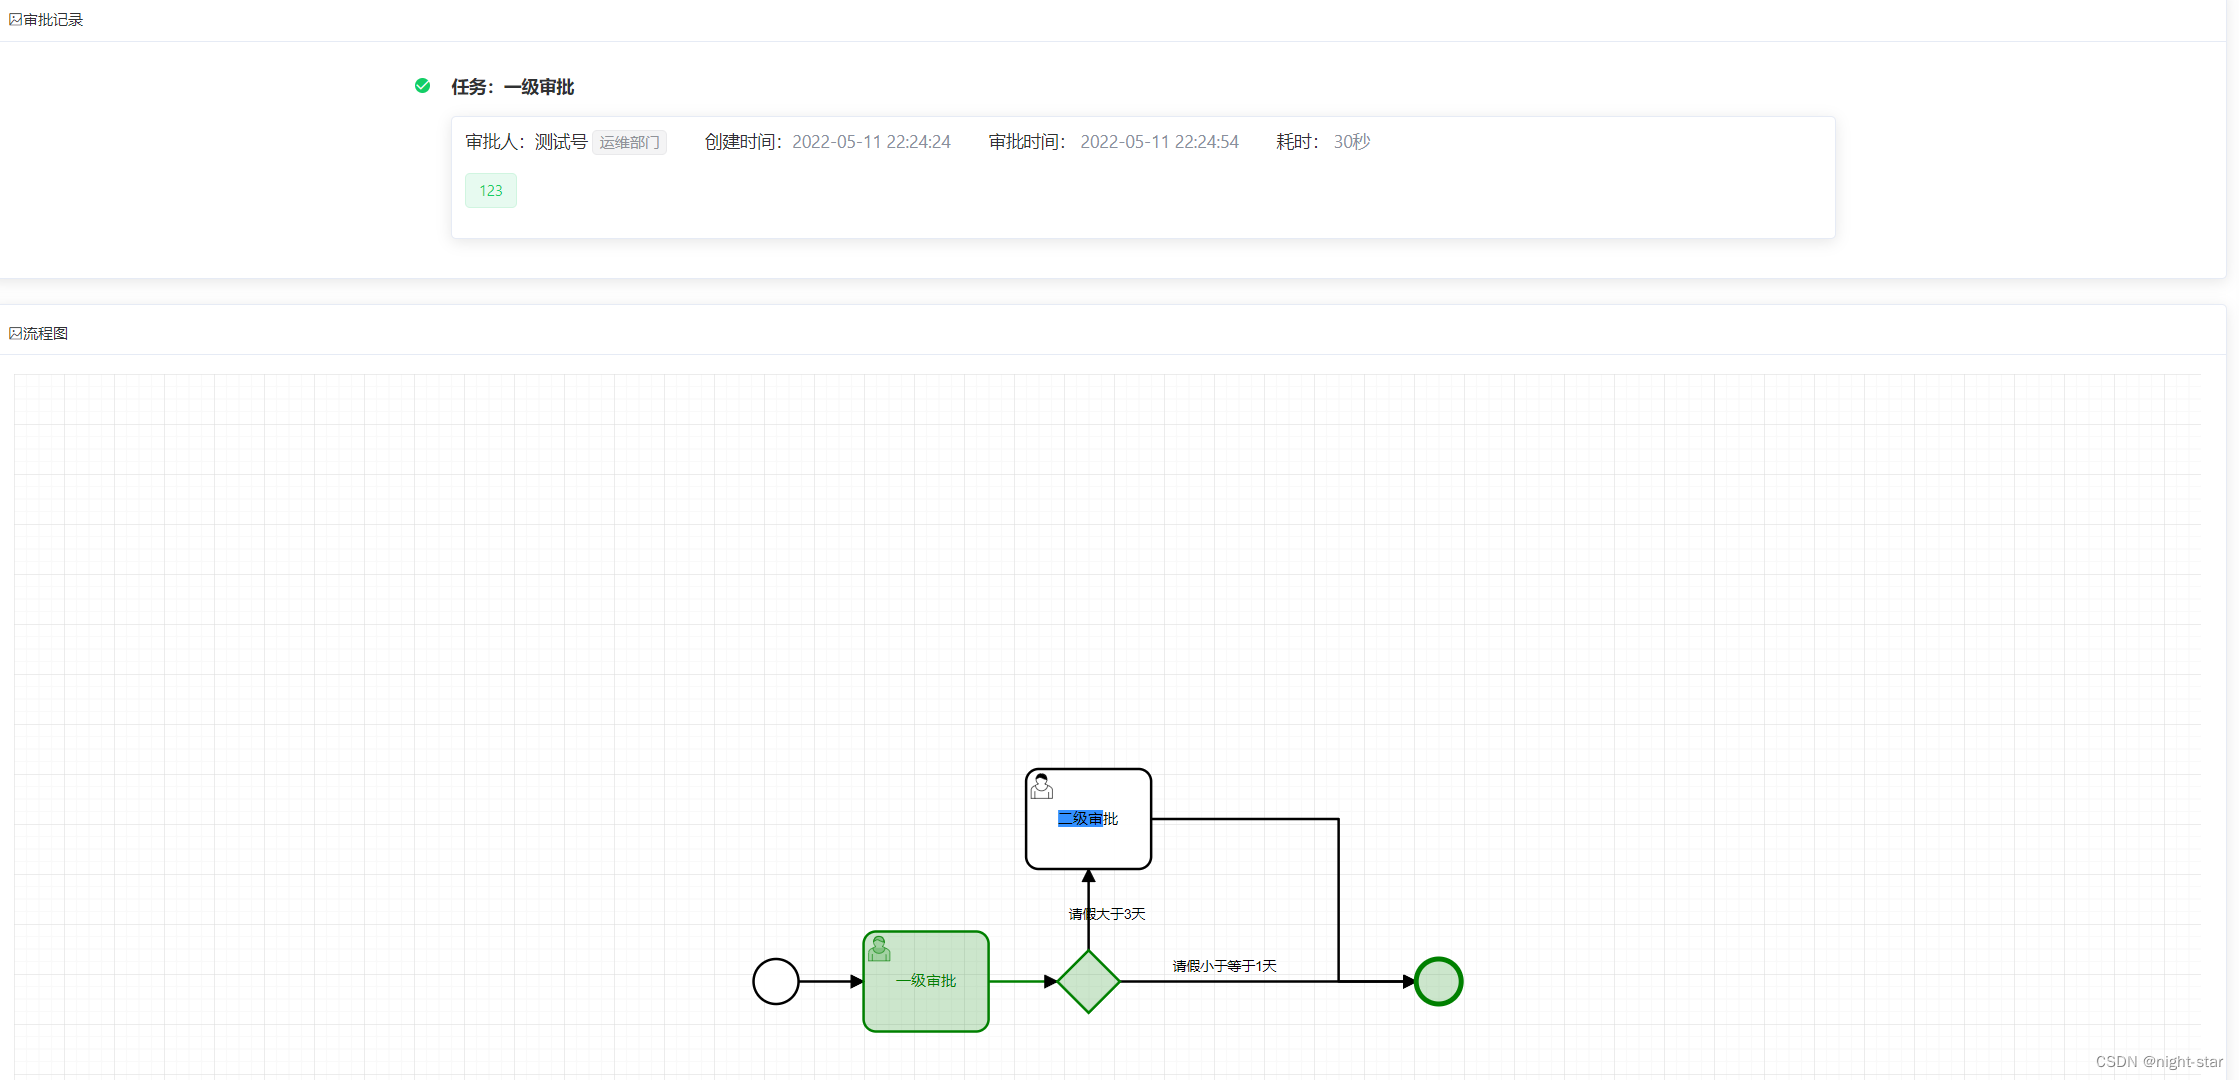Click the 任务：一级审批 title

coord(512,87)
